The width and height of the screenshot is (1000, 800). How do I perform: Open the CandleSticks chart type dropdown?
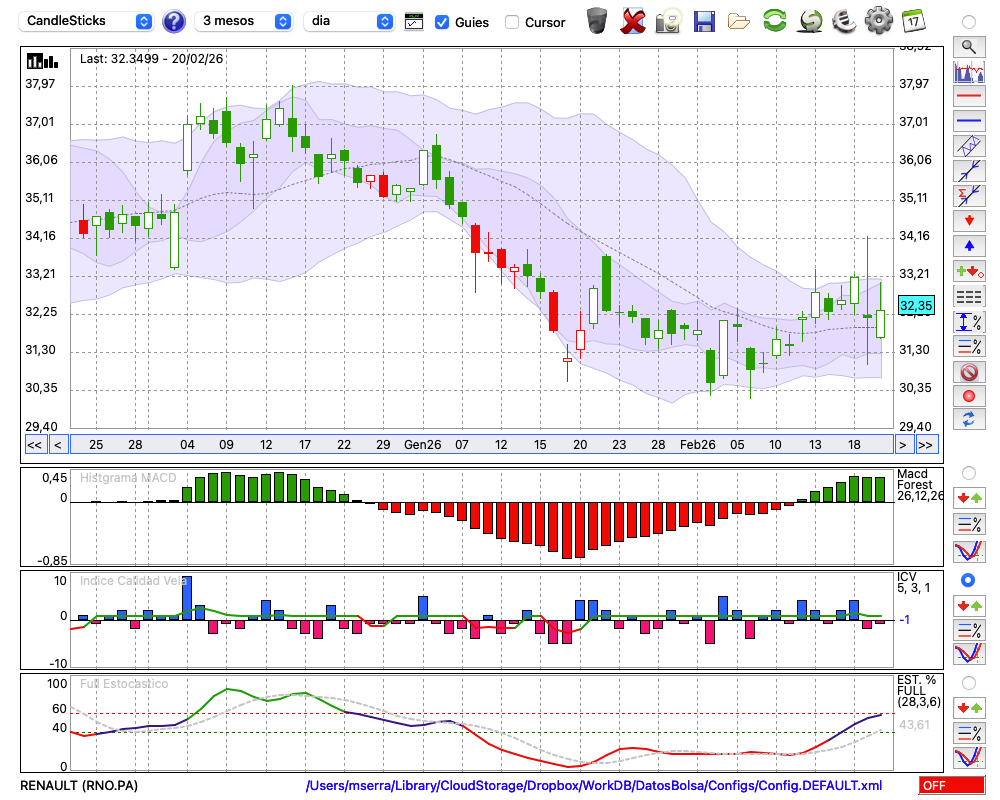(x=88, y=21)
